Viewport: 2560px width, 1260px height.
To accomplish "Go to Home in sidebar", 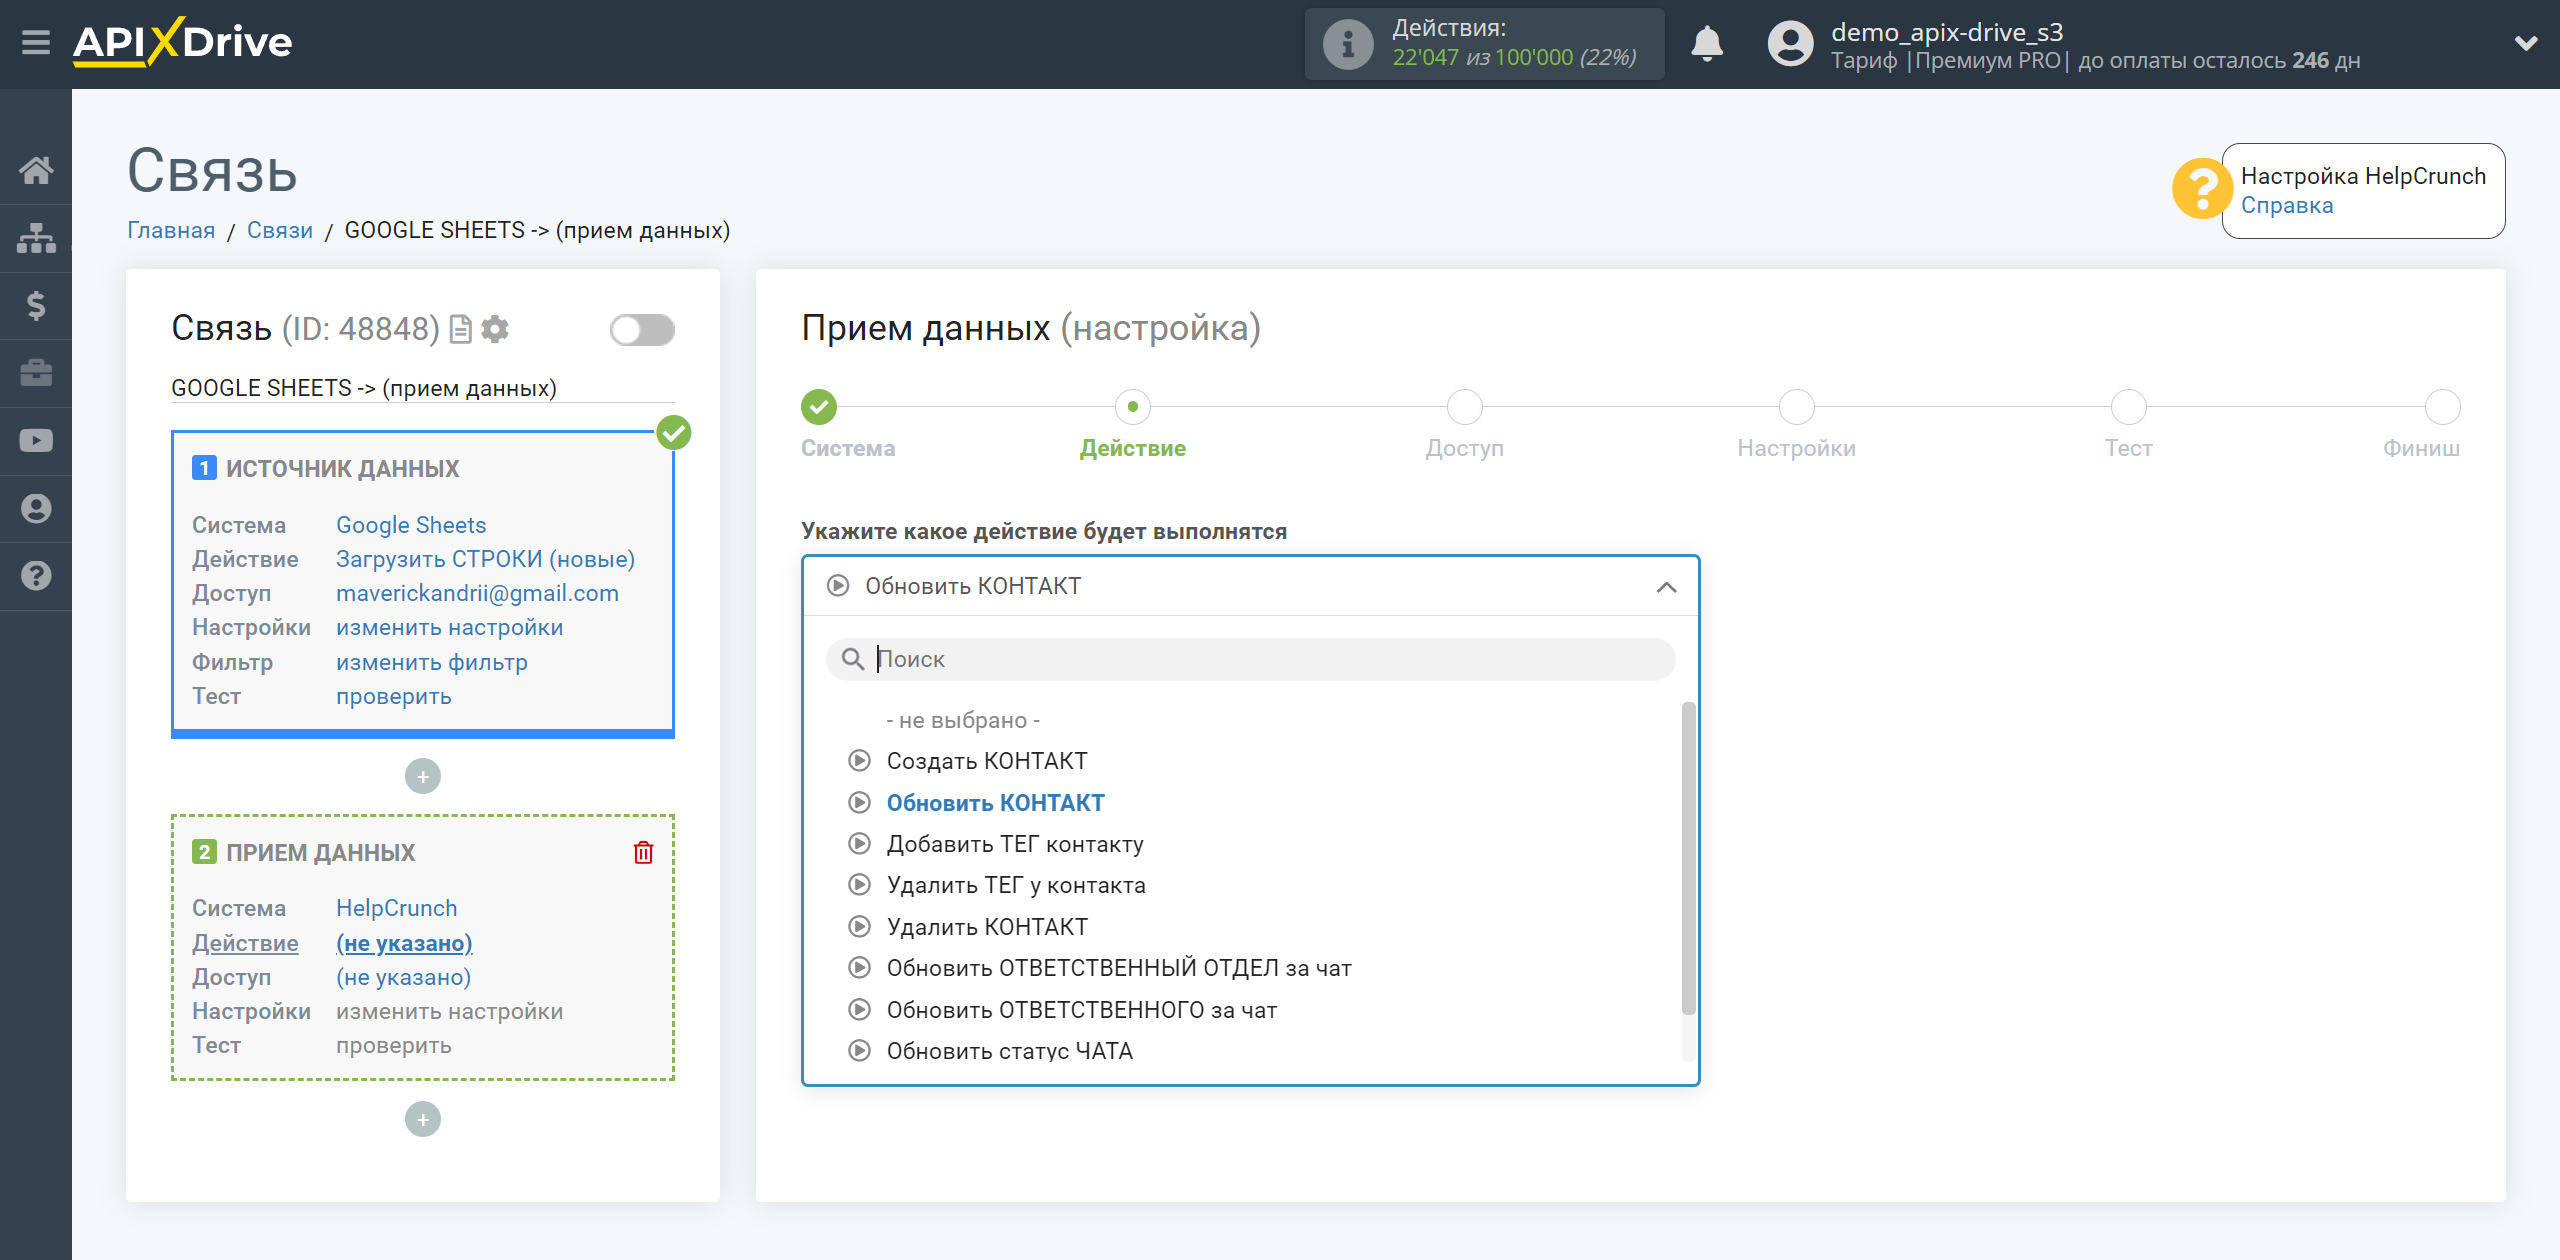I will coord(36,170).
